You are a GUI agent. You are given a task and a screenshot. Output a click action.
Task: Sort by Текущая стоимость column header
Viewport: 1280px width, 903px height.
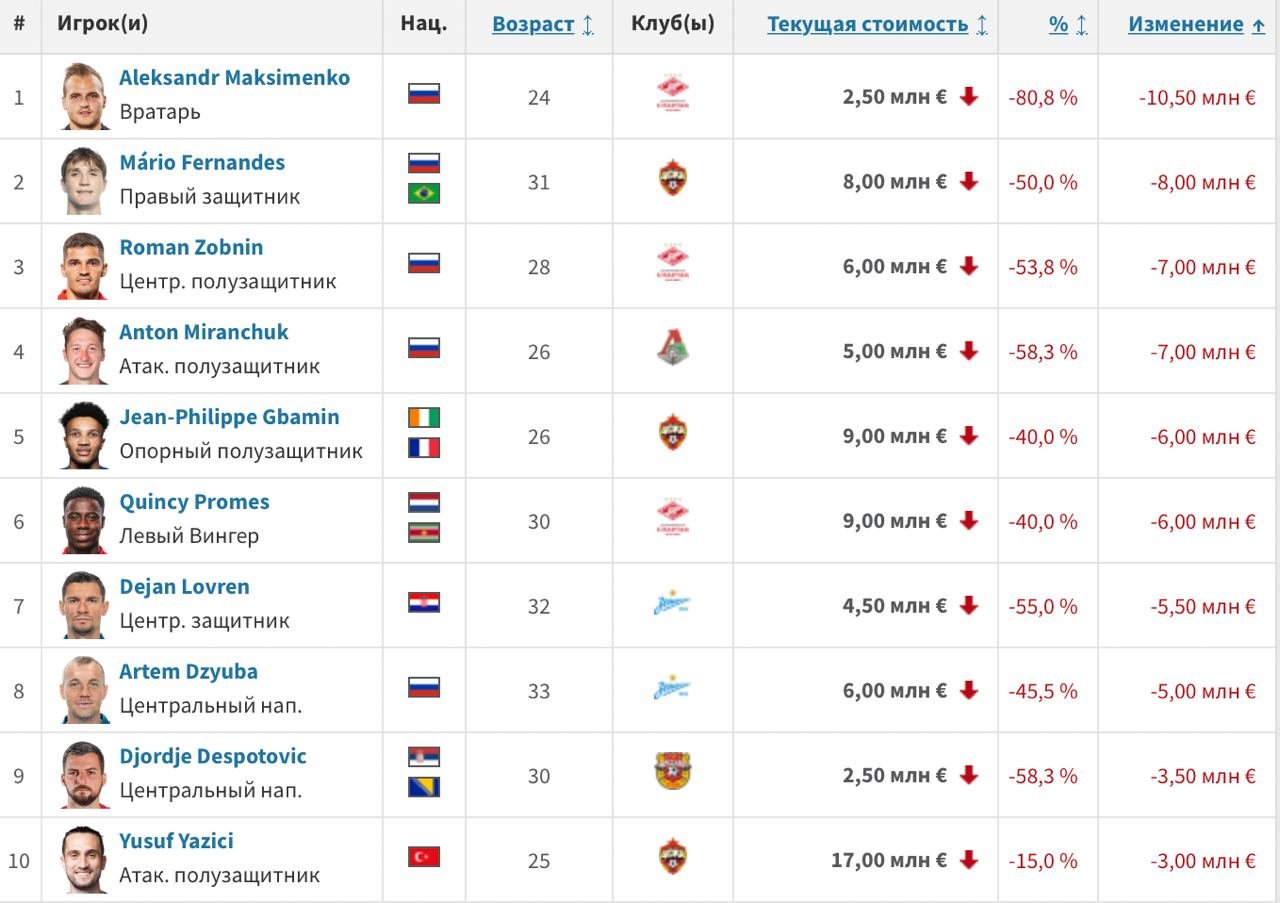coord(867,25)
